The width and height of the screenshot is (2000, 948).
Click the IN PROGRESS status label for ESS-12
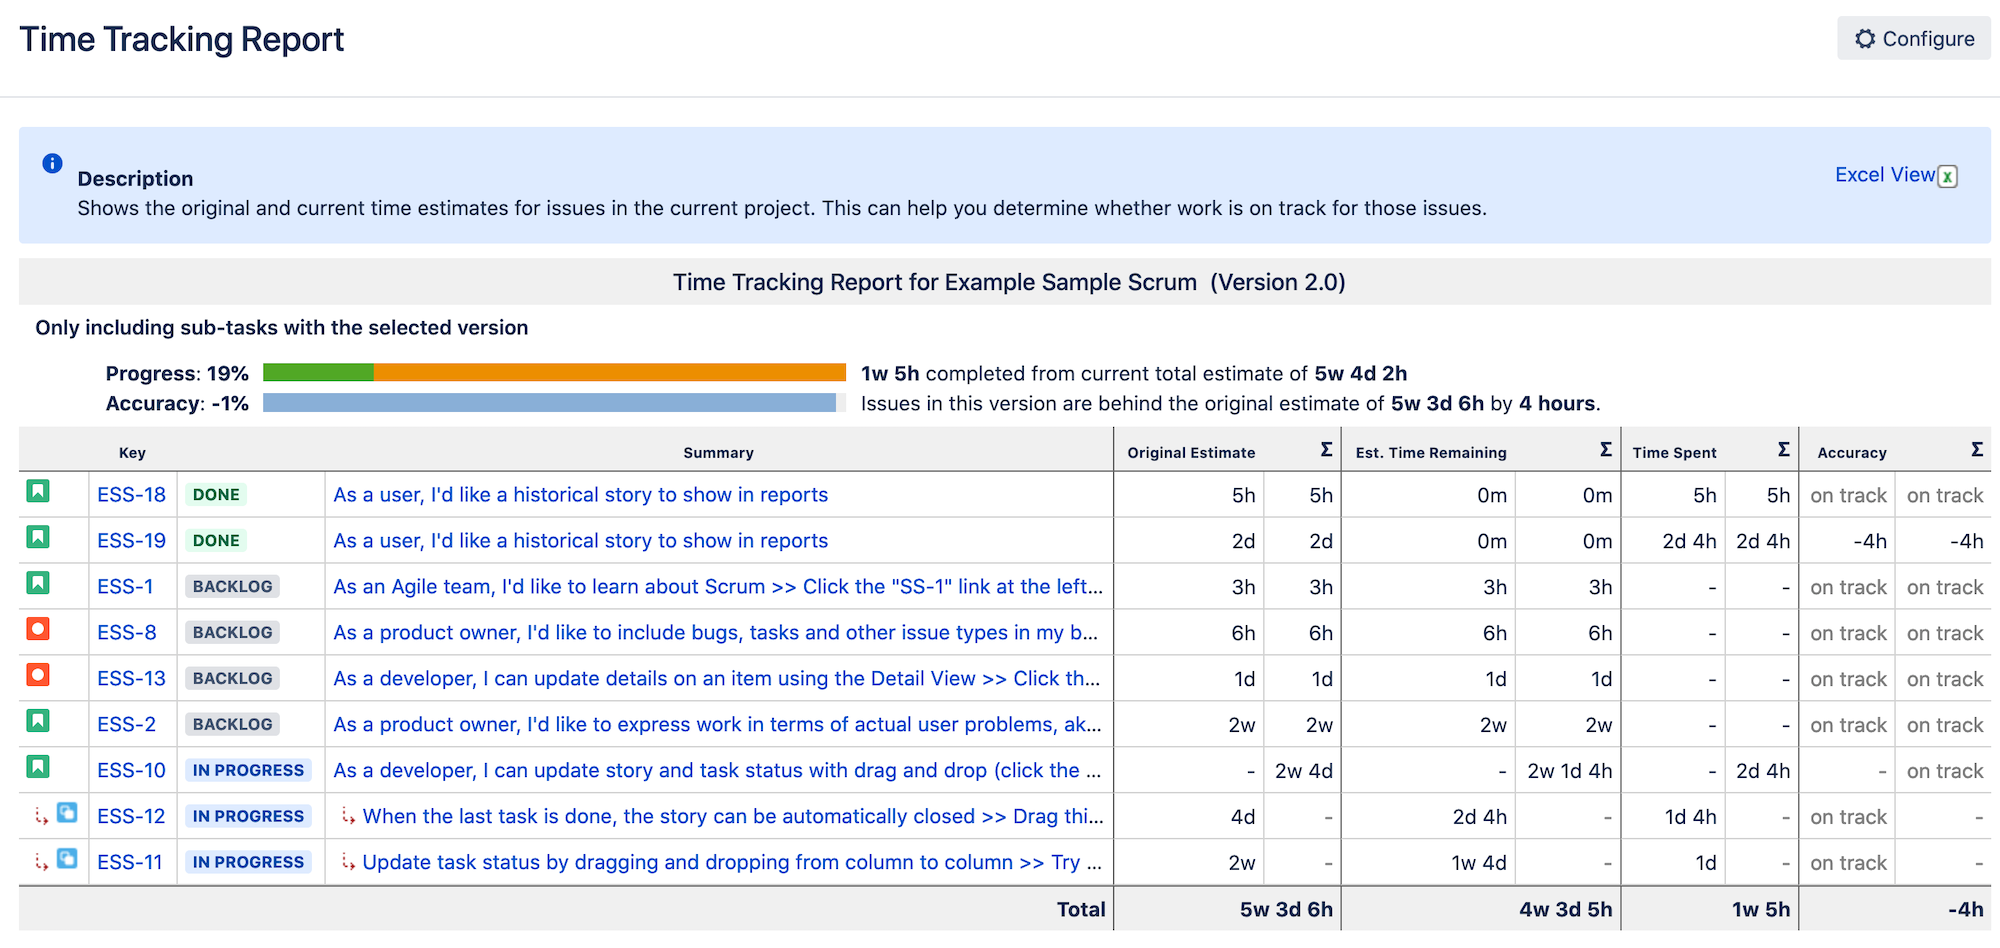(249, 816)
